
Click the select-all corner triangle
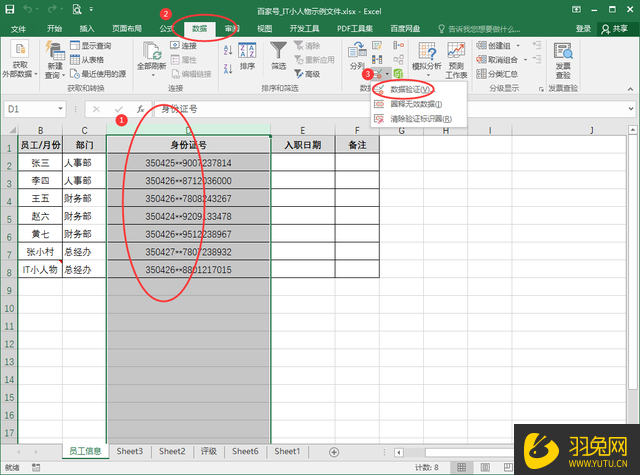12,130
